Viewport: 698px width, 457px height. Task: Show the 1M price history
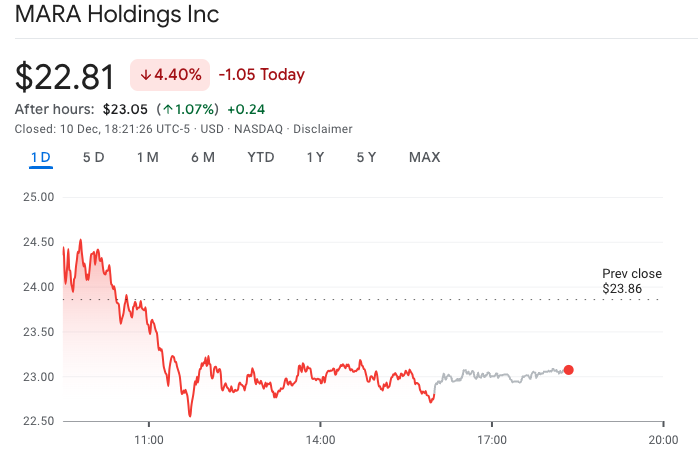coord(148,157)
